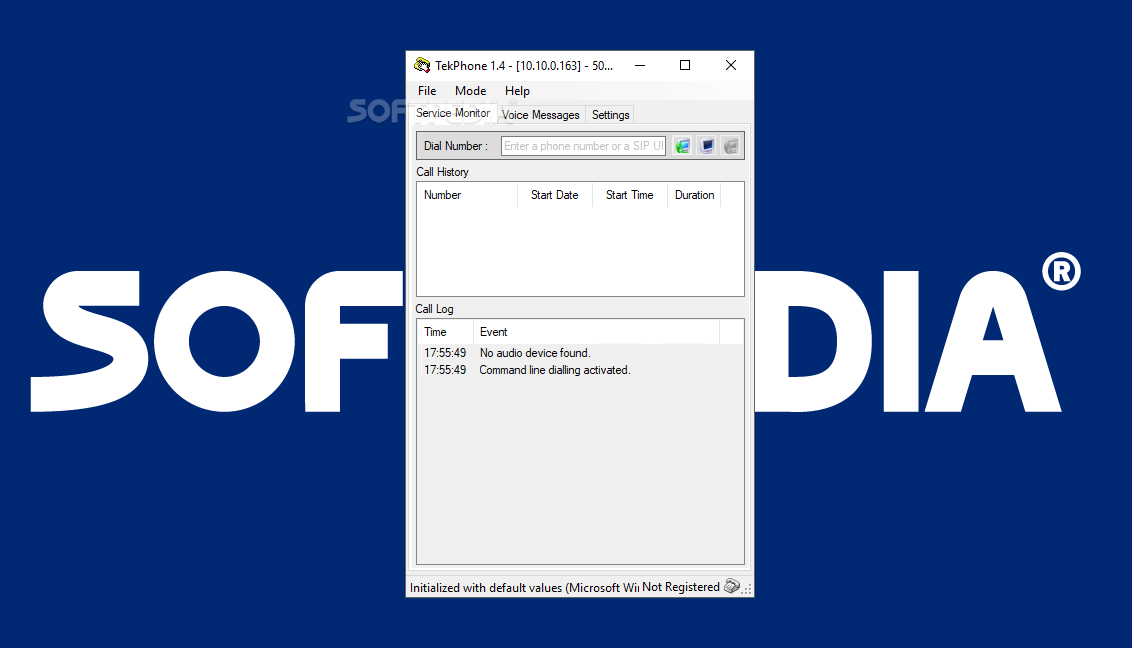Click the green call dial icon
This screenshot has width=1132, height=648.
coord(682,146)
